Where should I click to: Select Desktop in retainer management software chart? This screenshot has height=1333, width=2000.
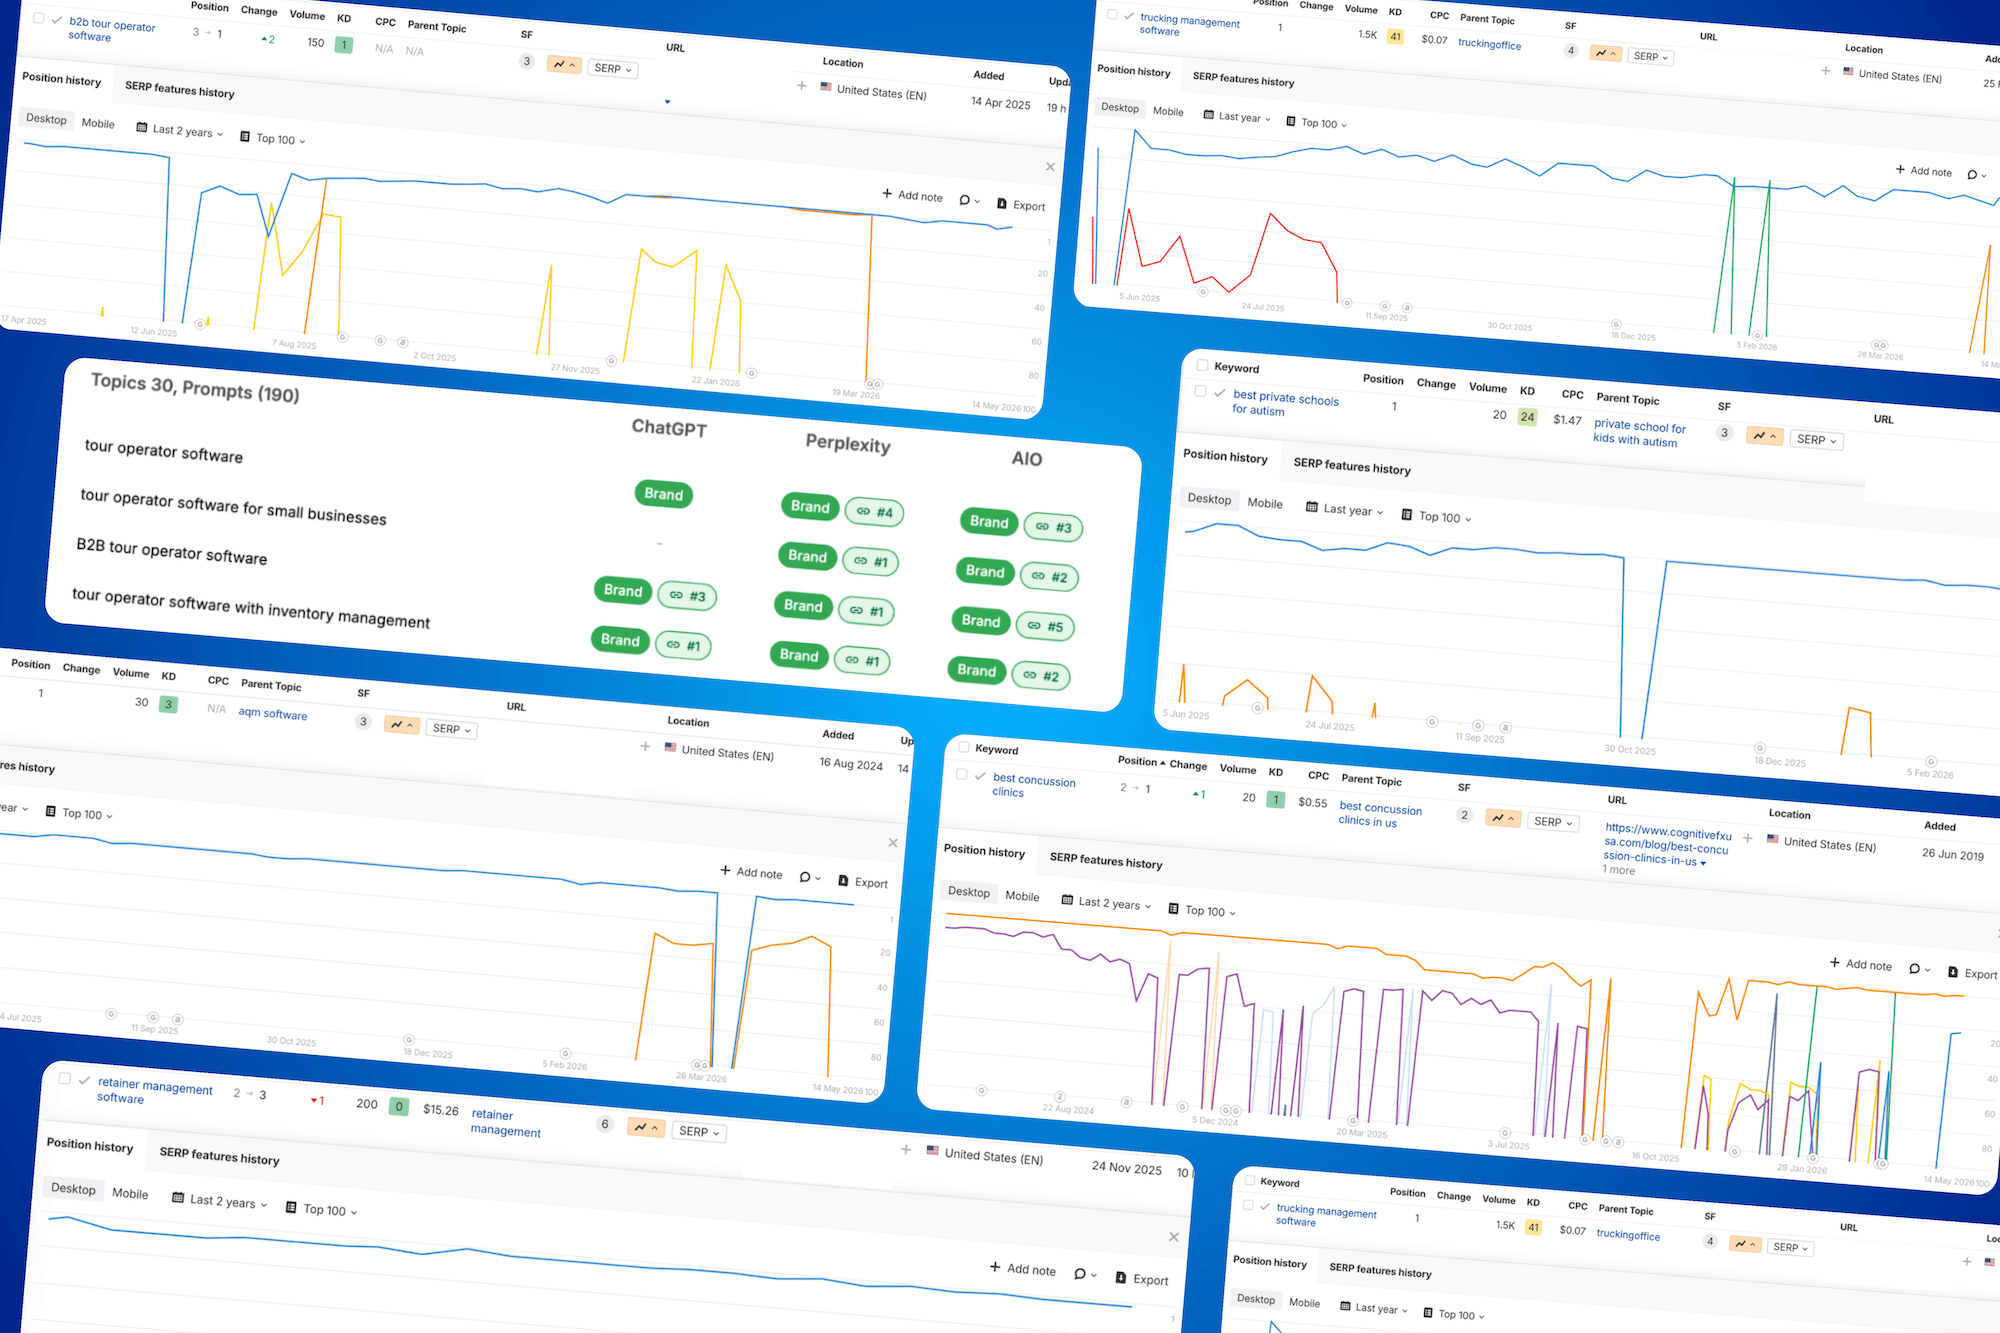pos(73,1188)
